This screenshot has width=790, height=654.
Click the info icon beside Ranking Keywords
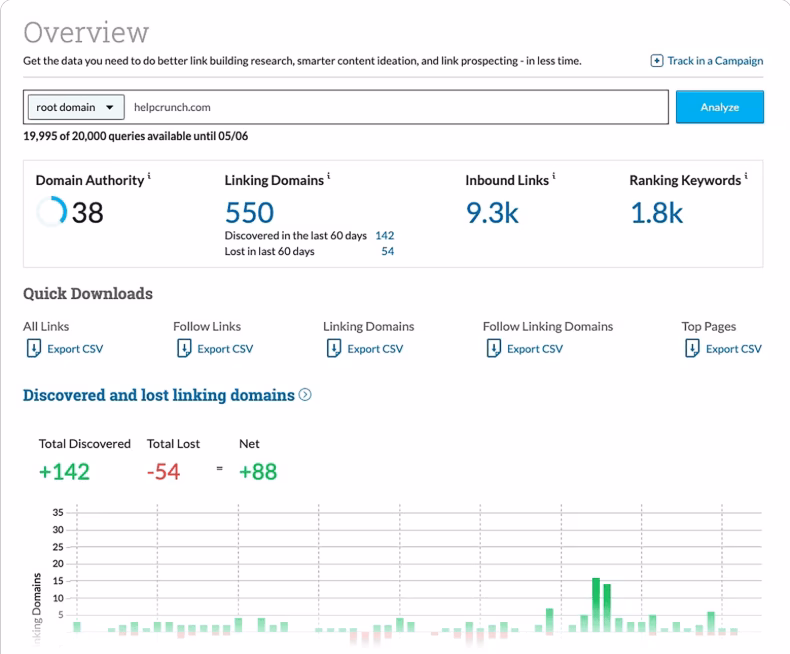746,178
